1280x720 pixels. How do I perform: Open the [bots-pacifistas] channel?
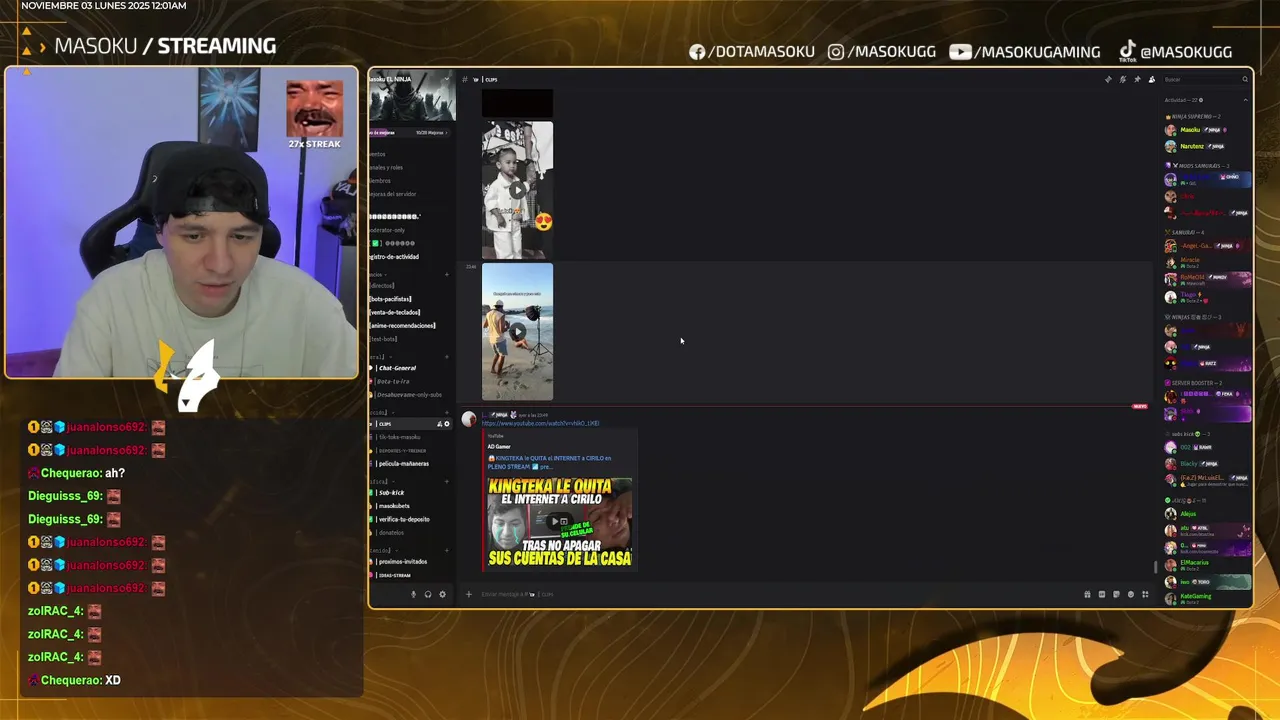click(x=391, y=299)
